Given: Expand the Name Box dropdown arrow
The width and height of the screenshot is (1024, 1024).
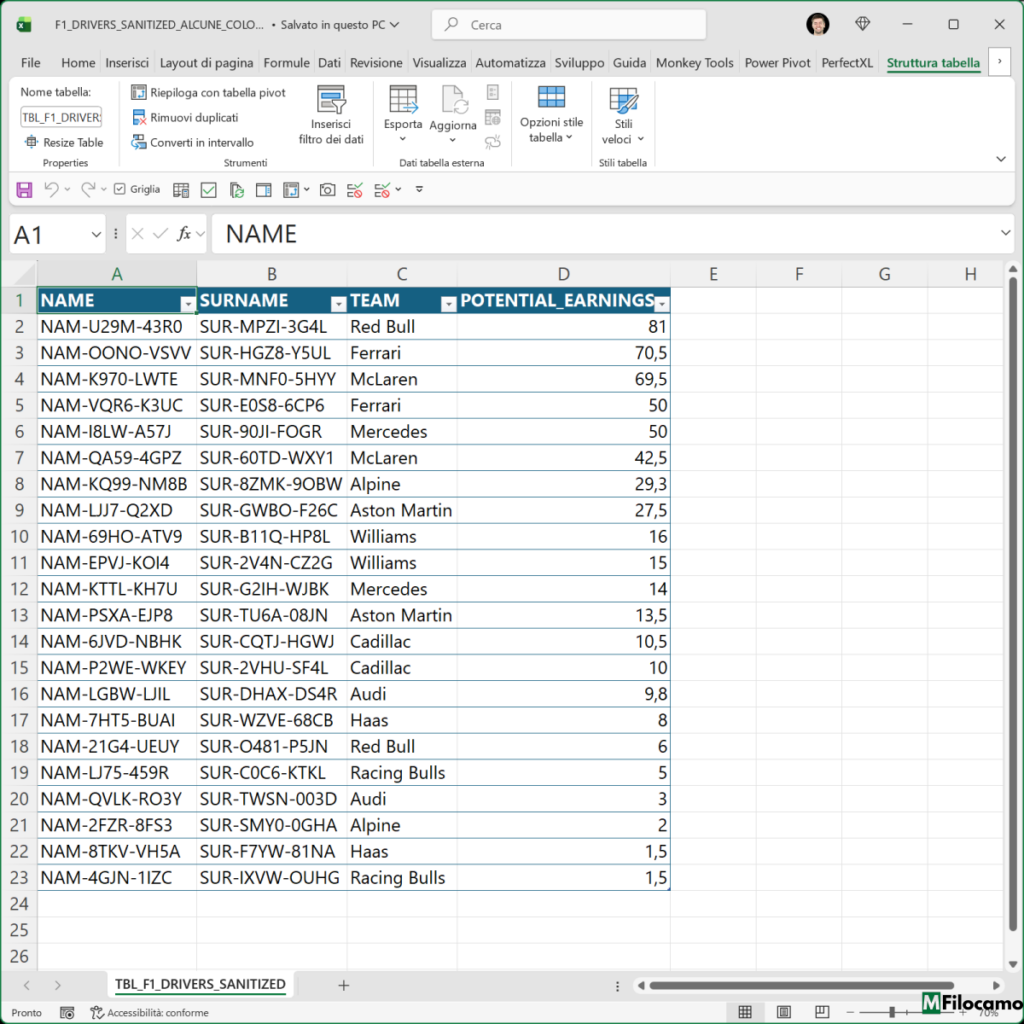Looking at the screenshot, I should pyautogui.click(x=96, y=234).
